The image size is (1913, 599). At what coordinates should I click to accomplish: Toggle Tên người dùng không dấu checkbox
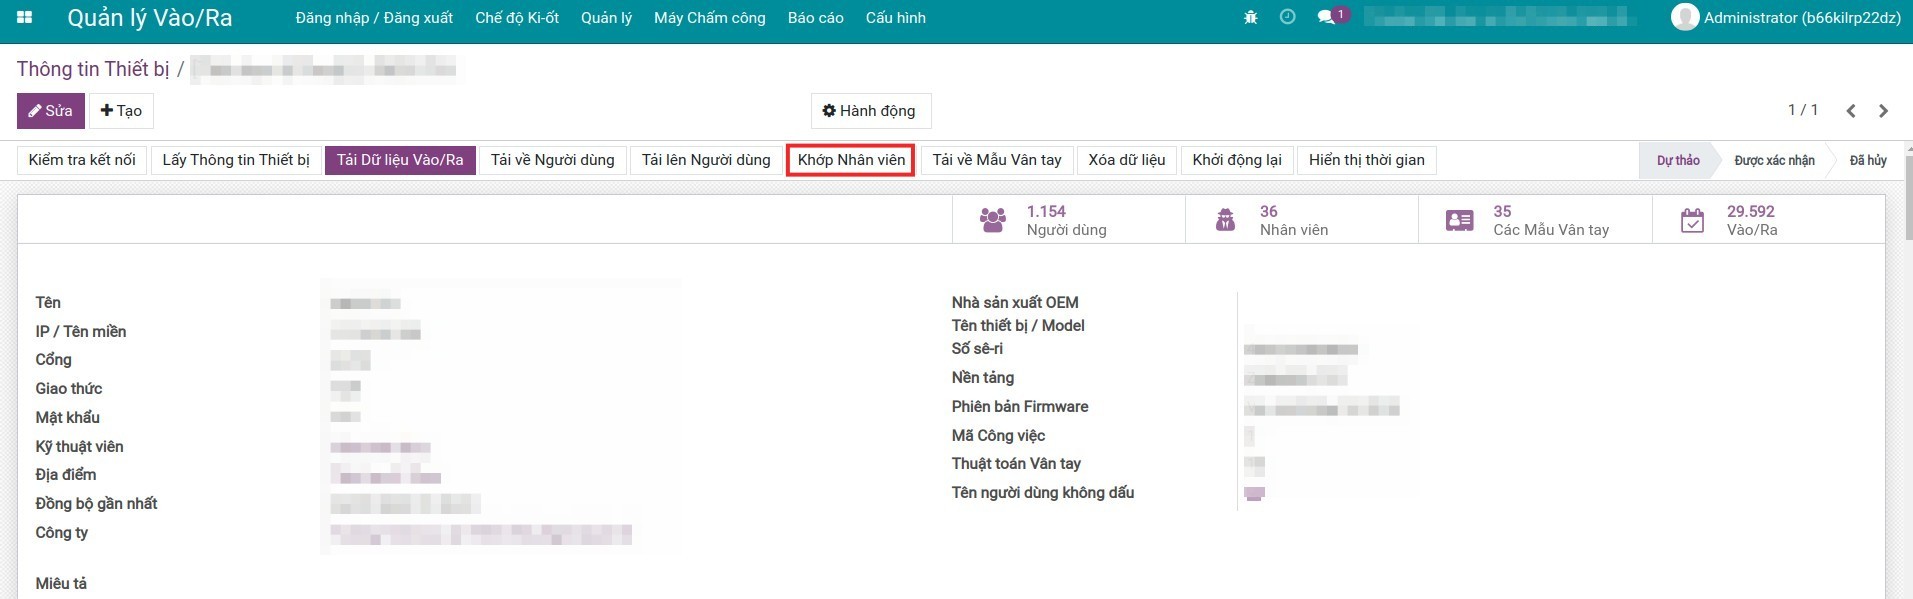point(1254,493)
